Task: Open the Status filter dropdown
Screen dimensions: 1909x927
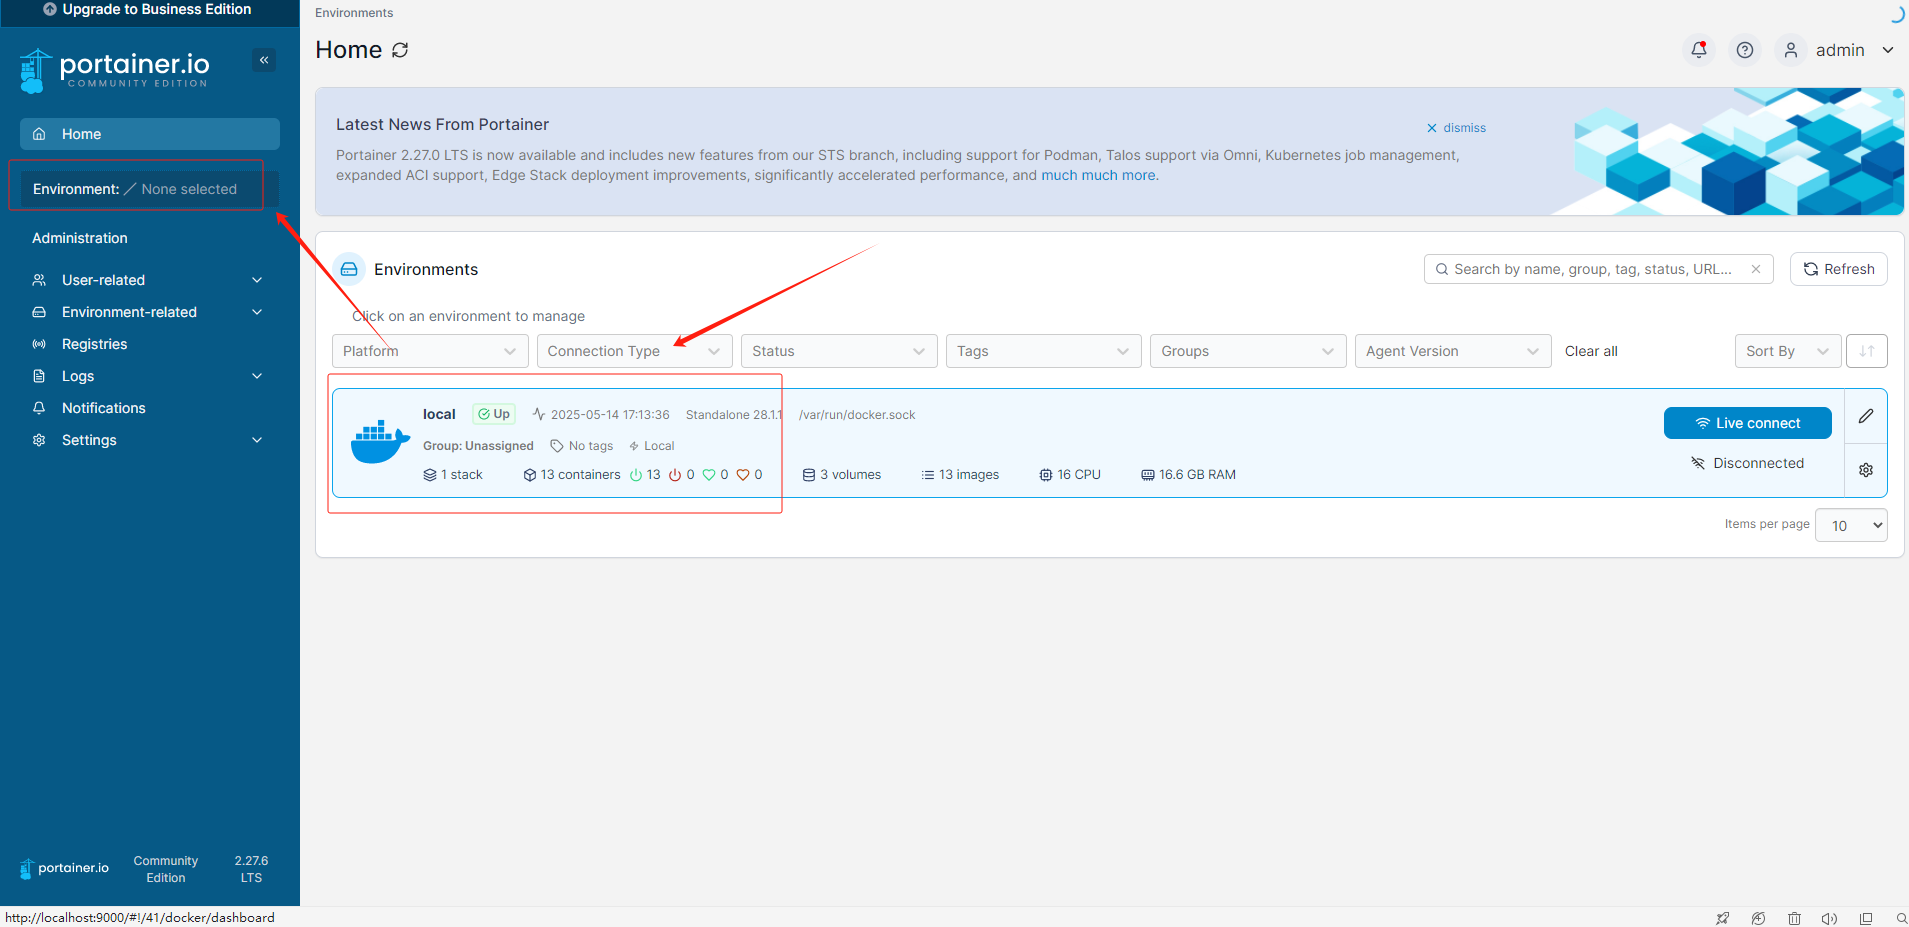Action: pyautogui.click(x=839, y=351)
